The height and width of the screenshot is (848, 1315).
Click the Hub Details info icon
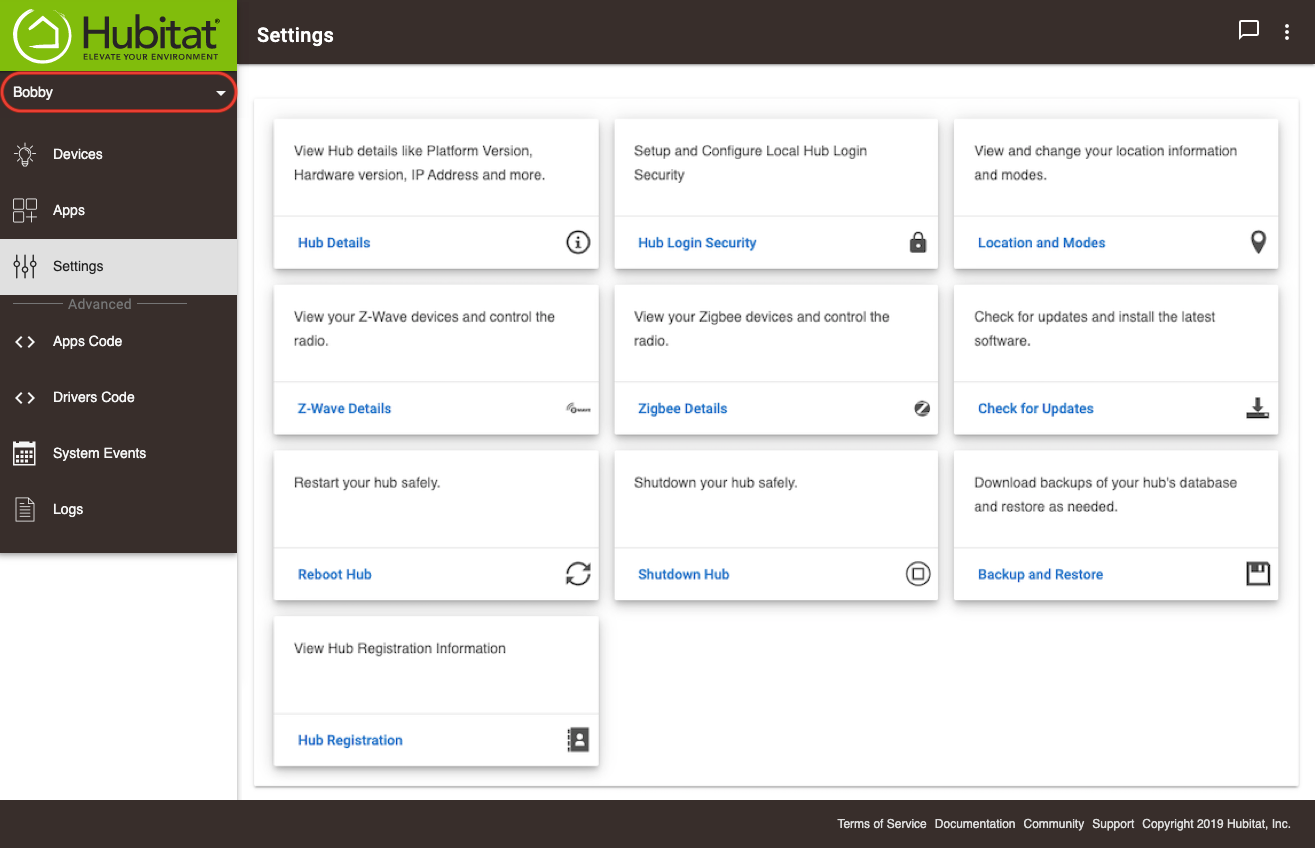tap(578, 242)
